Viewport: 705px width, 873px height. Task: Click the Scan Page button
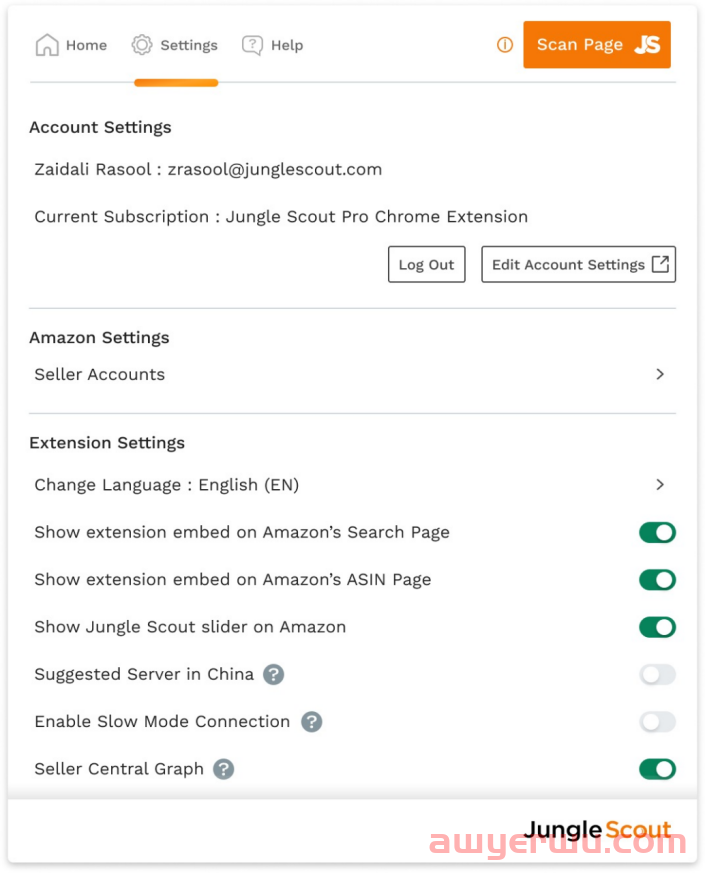tap(597, 45)
